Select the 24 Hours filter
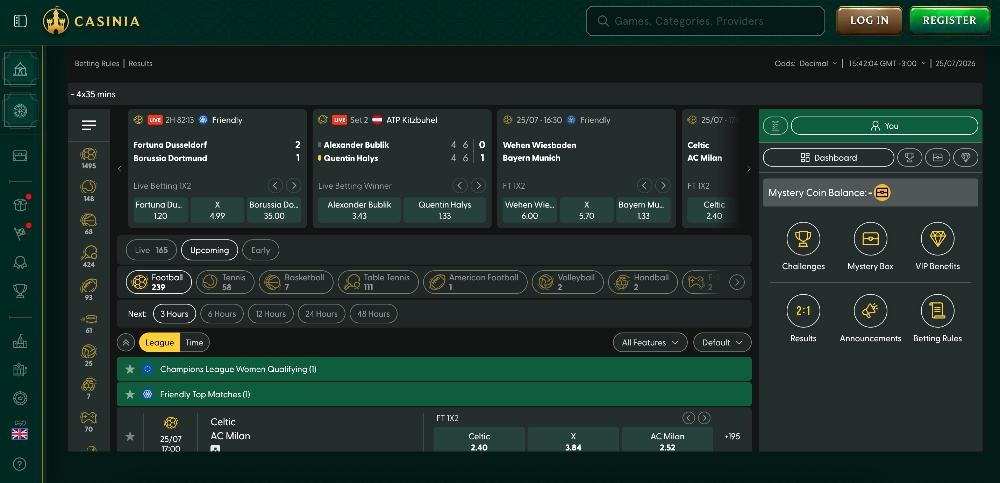This screenshot has height=483, width=1000. [x=321, y=314]
